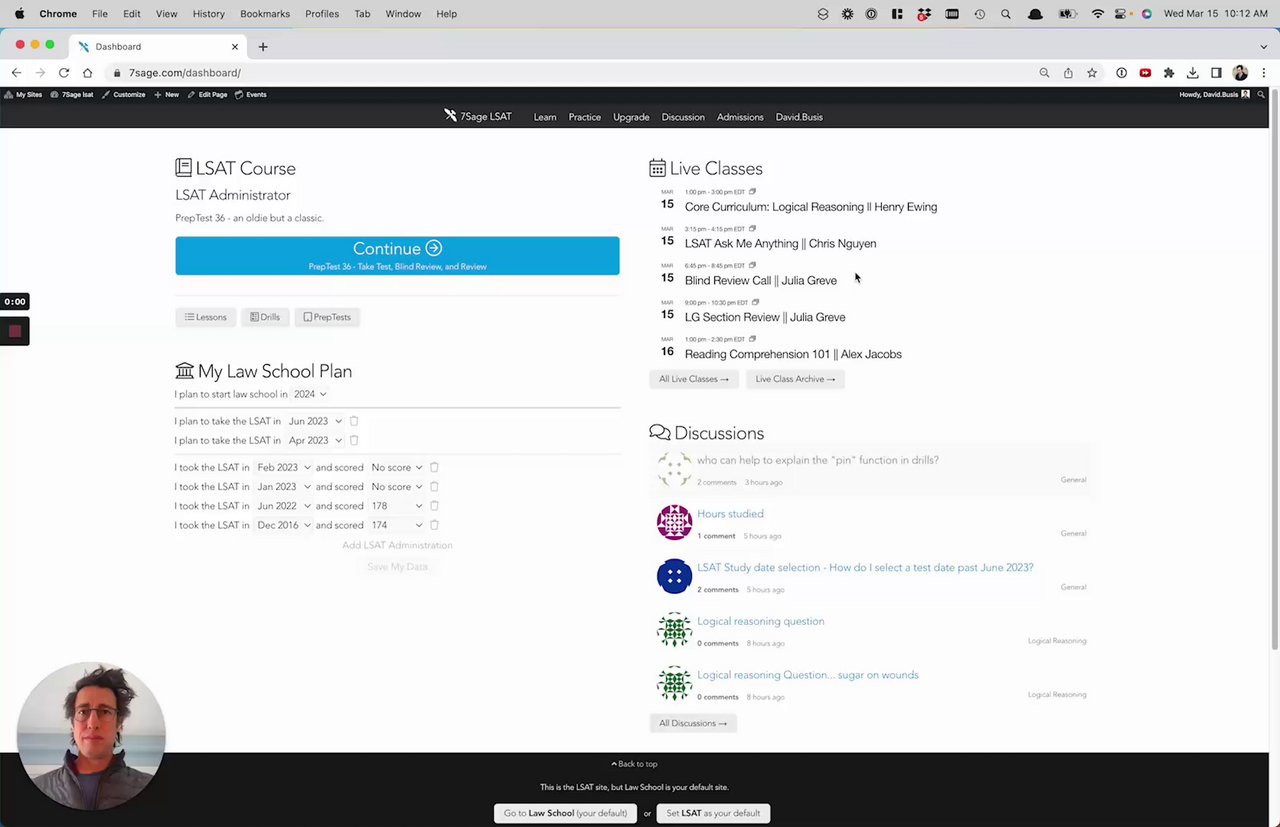This screenshot has height=827, width=1280.
Task: Open LG Section Review Julia Greve class
Action: coord(765,317)
